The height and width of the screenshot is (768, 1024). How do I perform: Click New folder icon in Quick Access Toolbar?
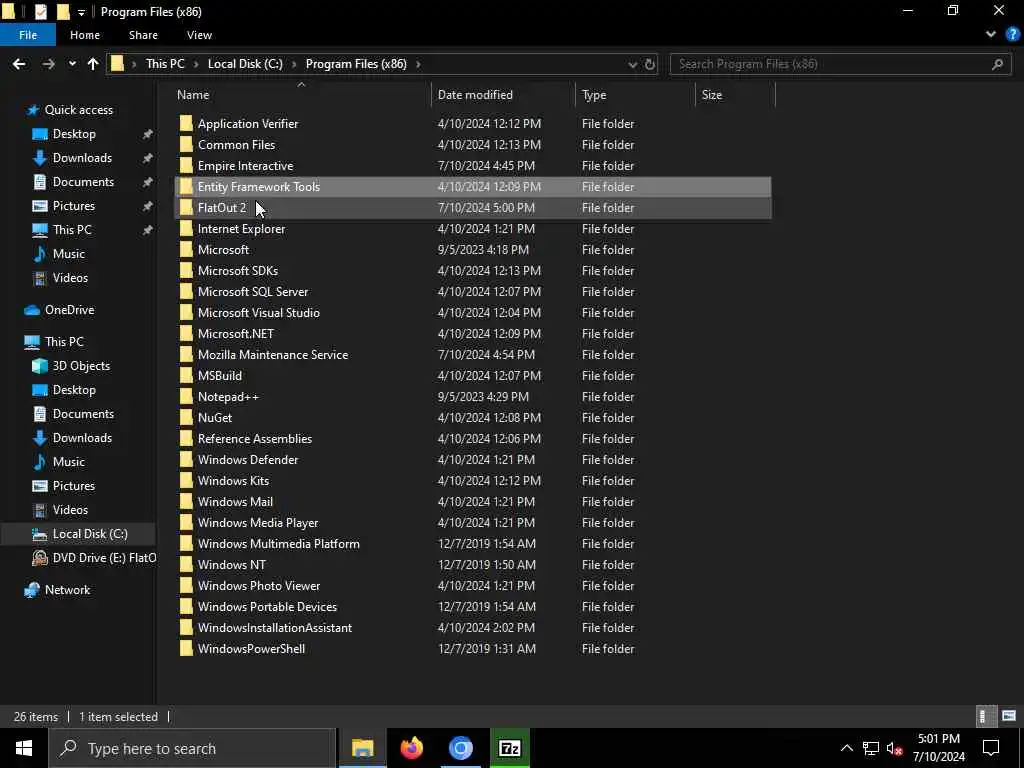[x=63, y=12]
